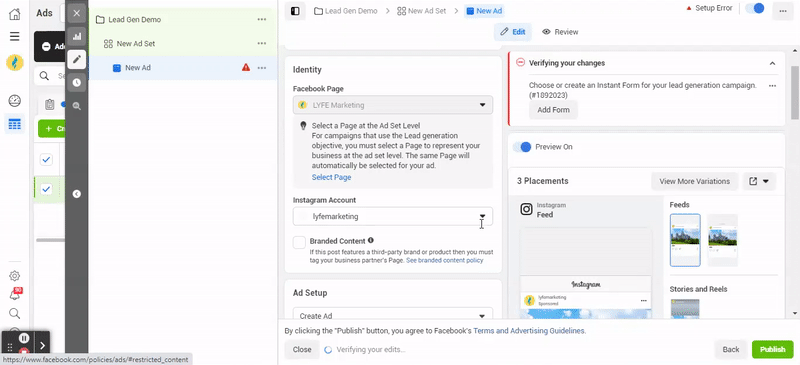Pause the screen recording
Screen dimensions: 800x365
23,337
